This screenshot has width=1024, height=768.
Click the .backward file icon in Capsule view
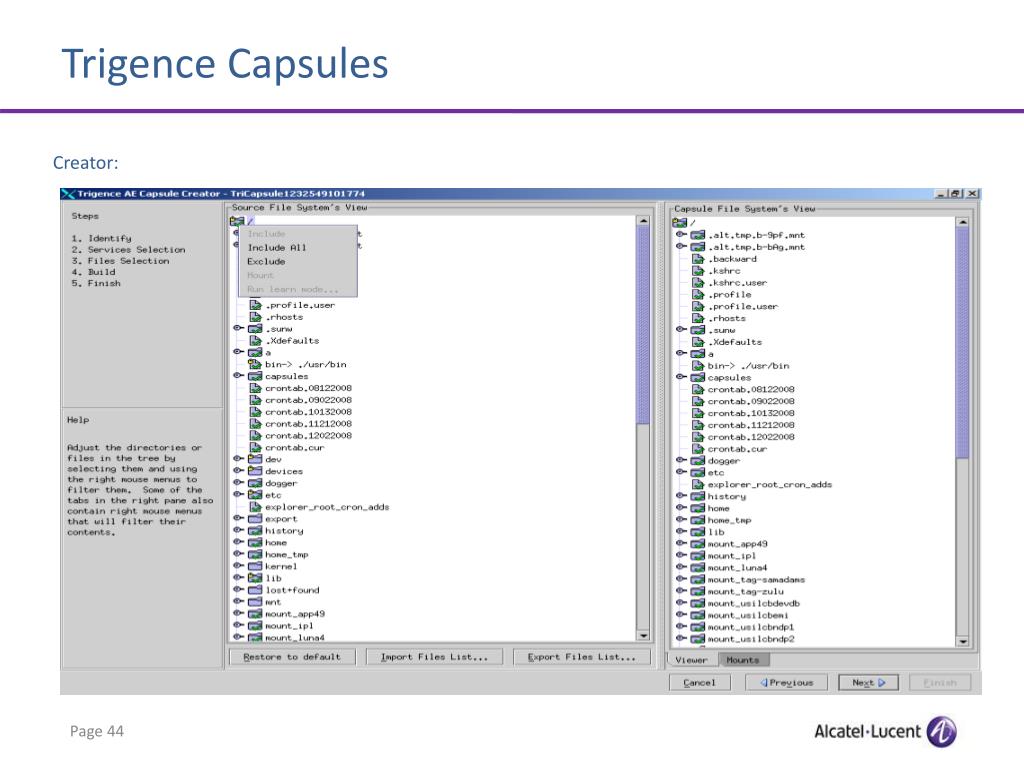(x=698, y=259)
